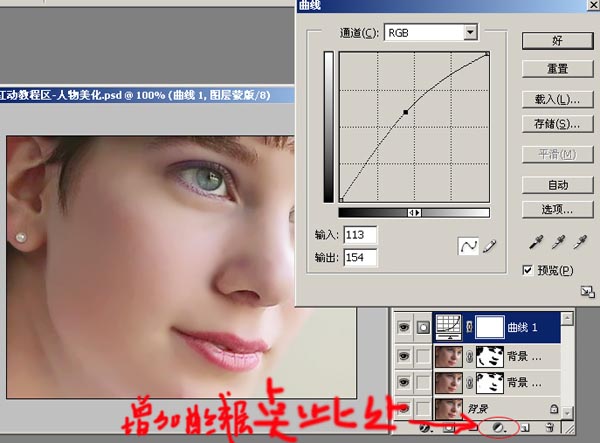Click the 自动 button
This screenshot has height=443, width=600.
tap(558, 185)
